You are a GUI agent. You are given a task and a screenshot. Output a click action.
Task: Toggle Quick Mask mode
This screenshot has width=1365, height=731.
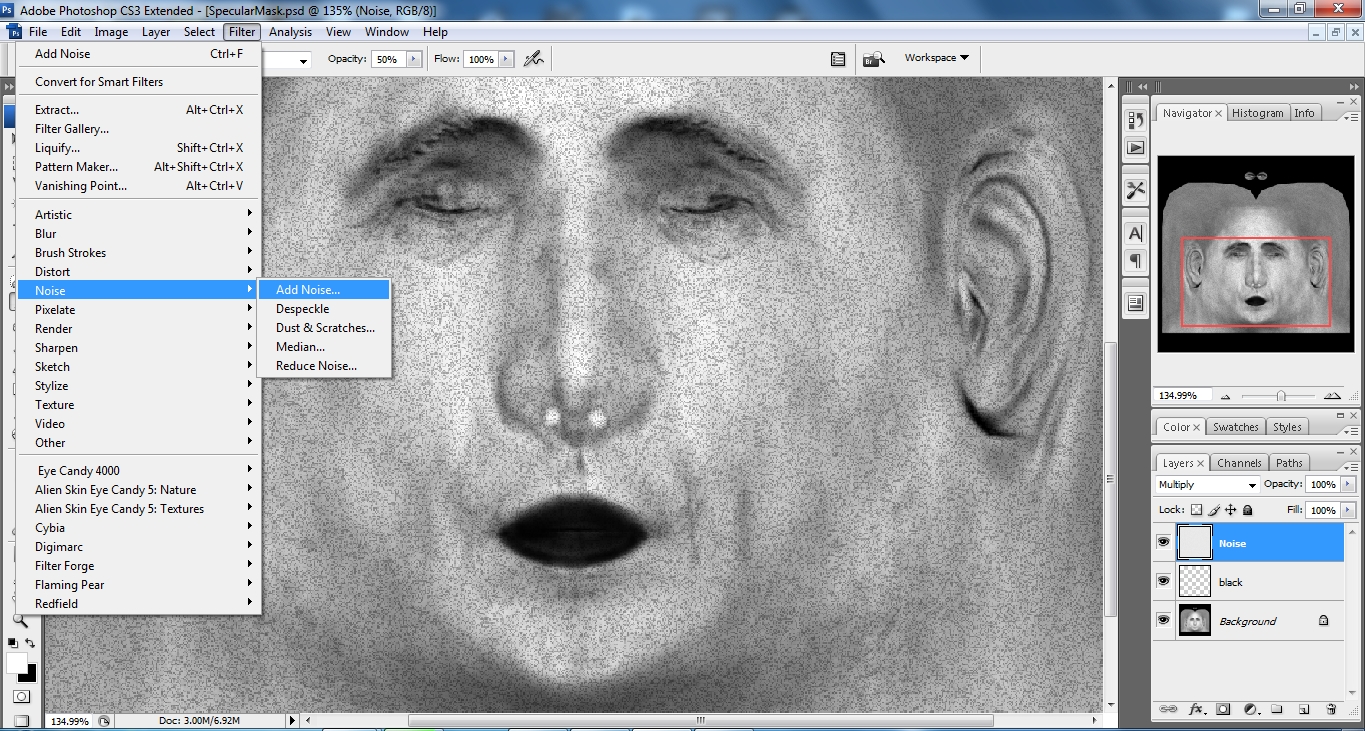21,696
